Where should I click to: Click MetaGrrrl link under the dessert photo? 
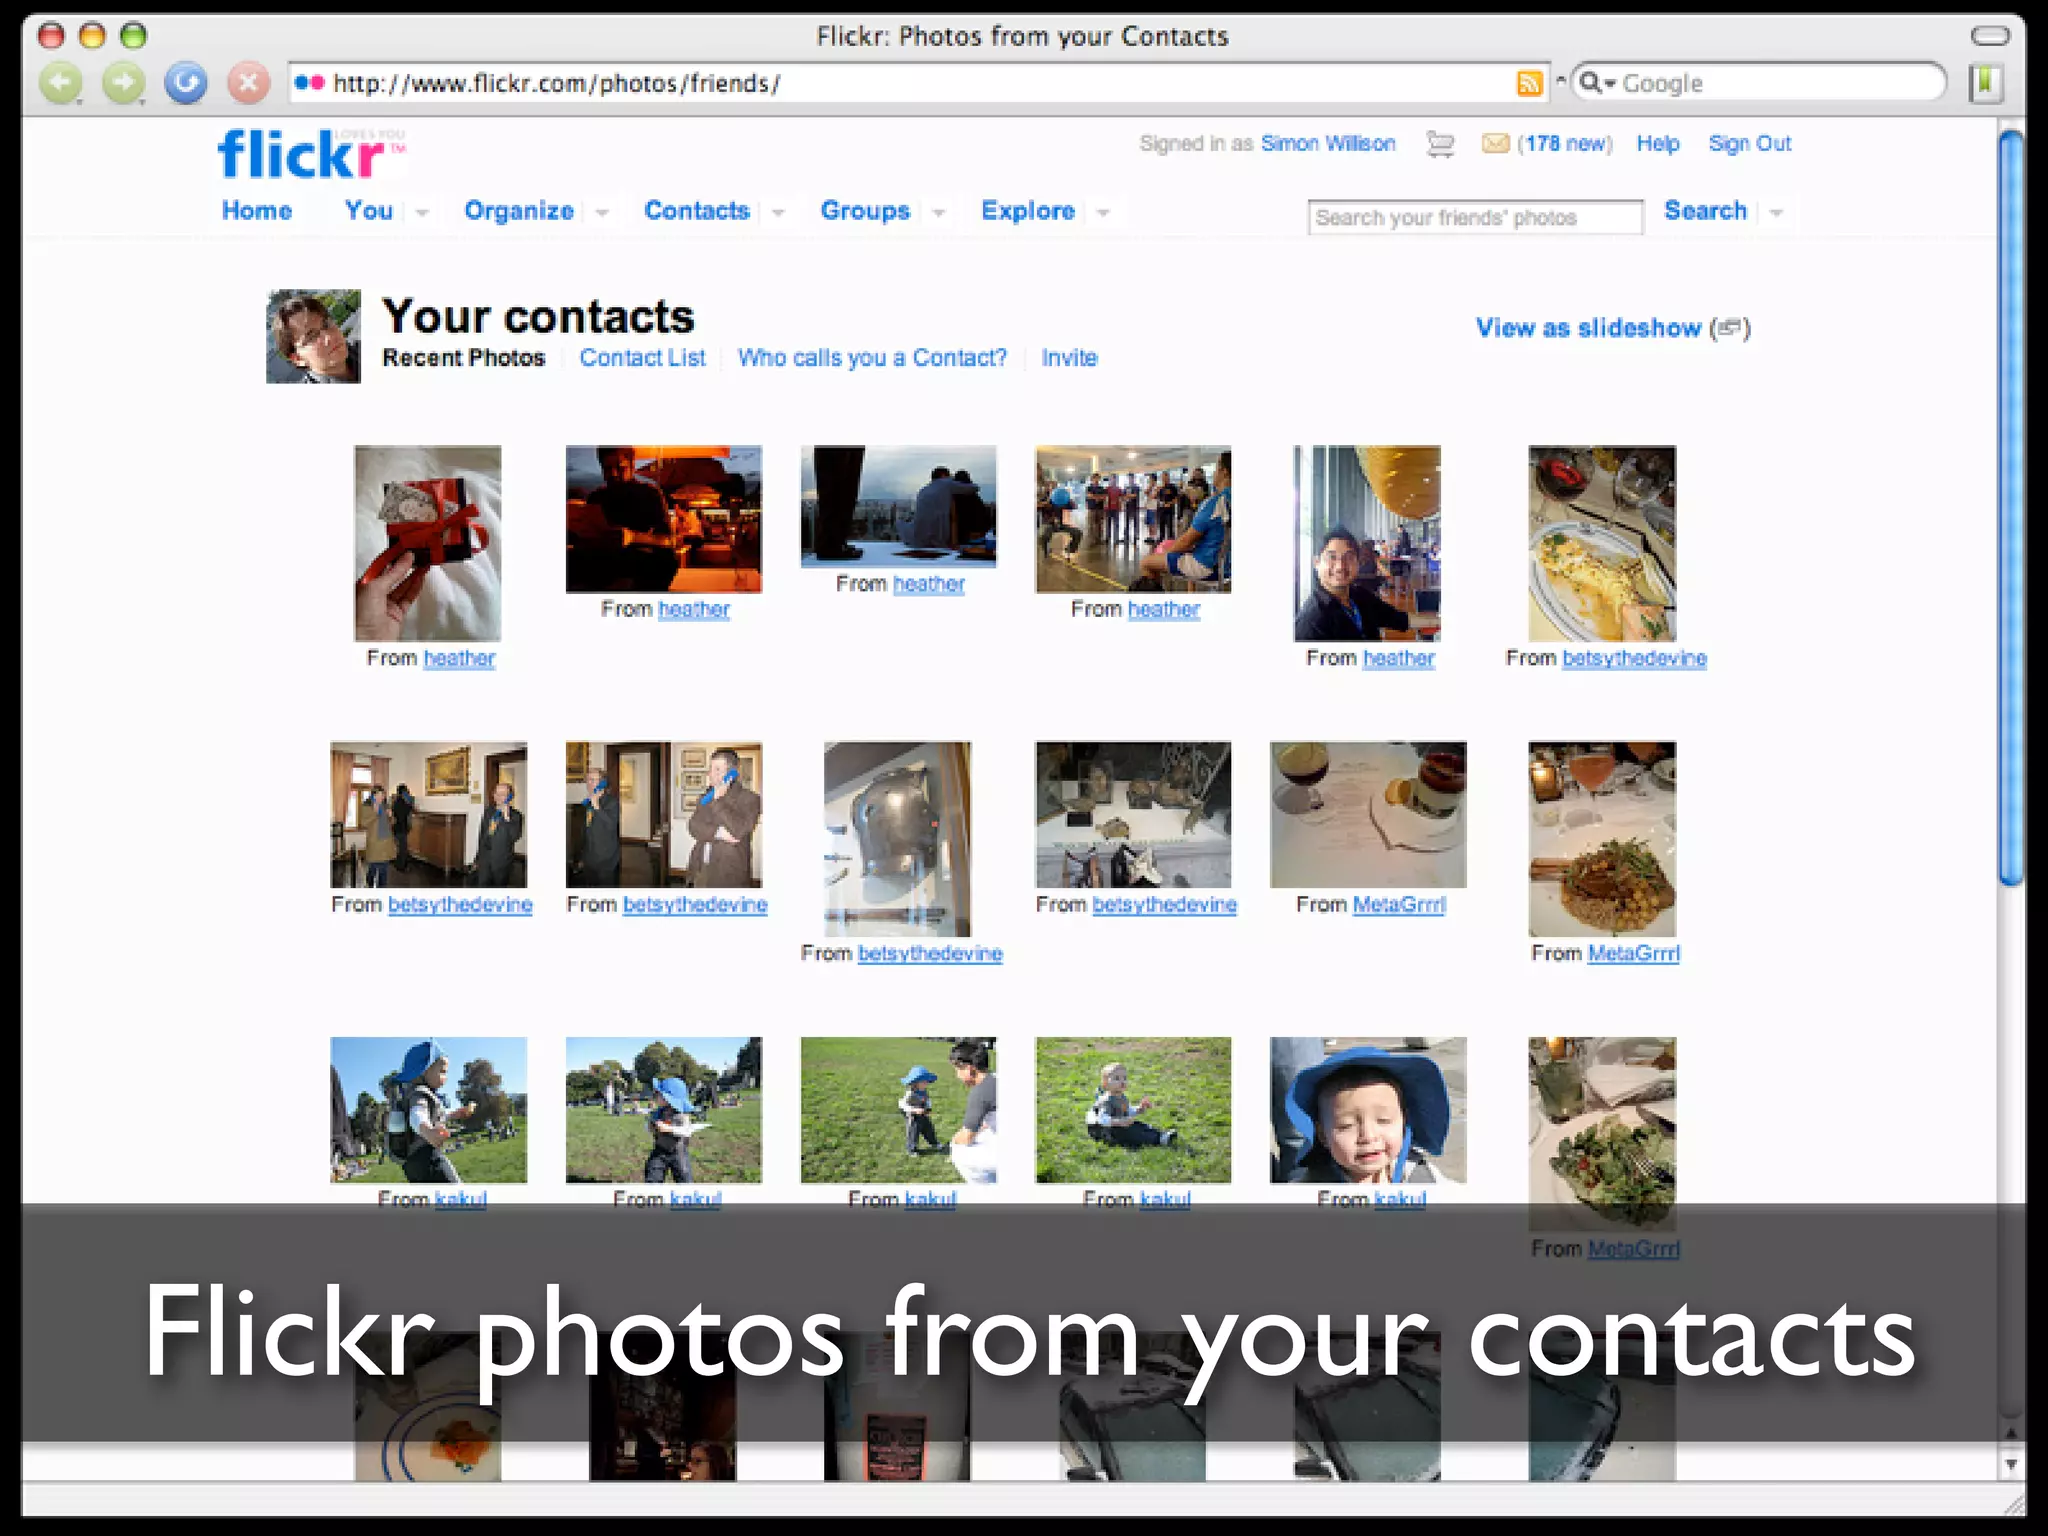(1399, 905)
